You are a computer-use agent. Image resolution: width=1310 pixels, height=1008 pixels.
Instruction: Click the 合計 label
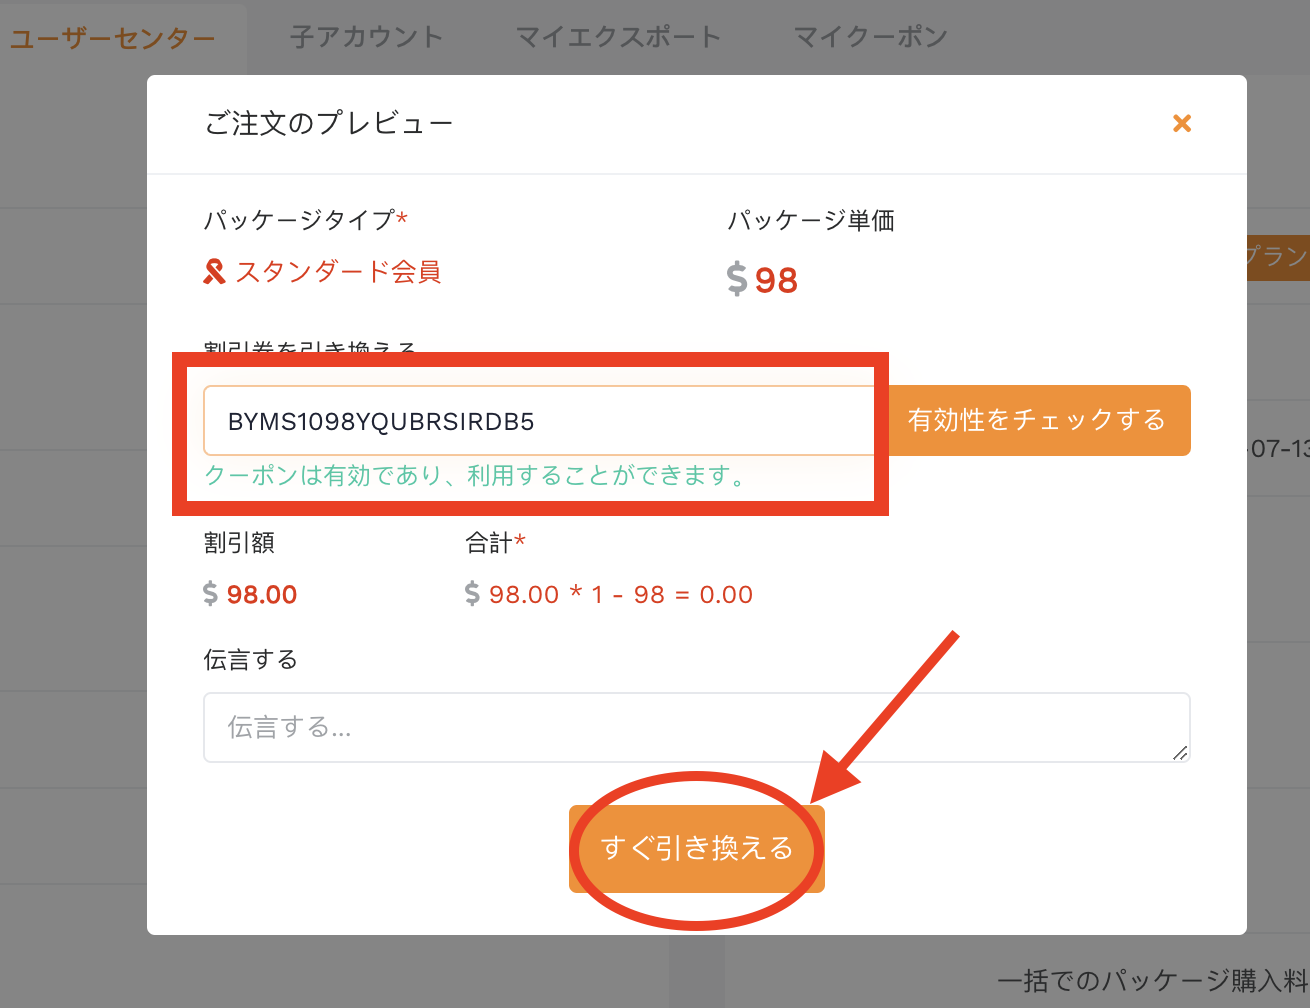click(x=489, y=543)
